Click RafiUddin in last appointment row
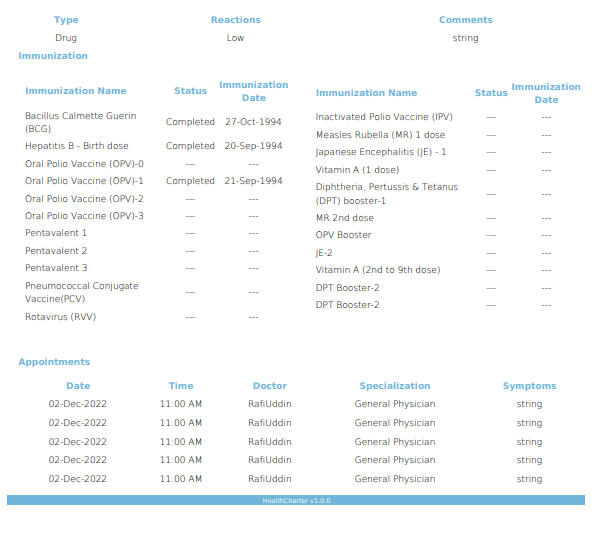Image resolution: width=595 pixels, height=541 pixels. 270,479
